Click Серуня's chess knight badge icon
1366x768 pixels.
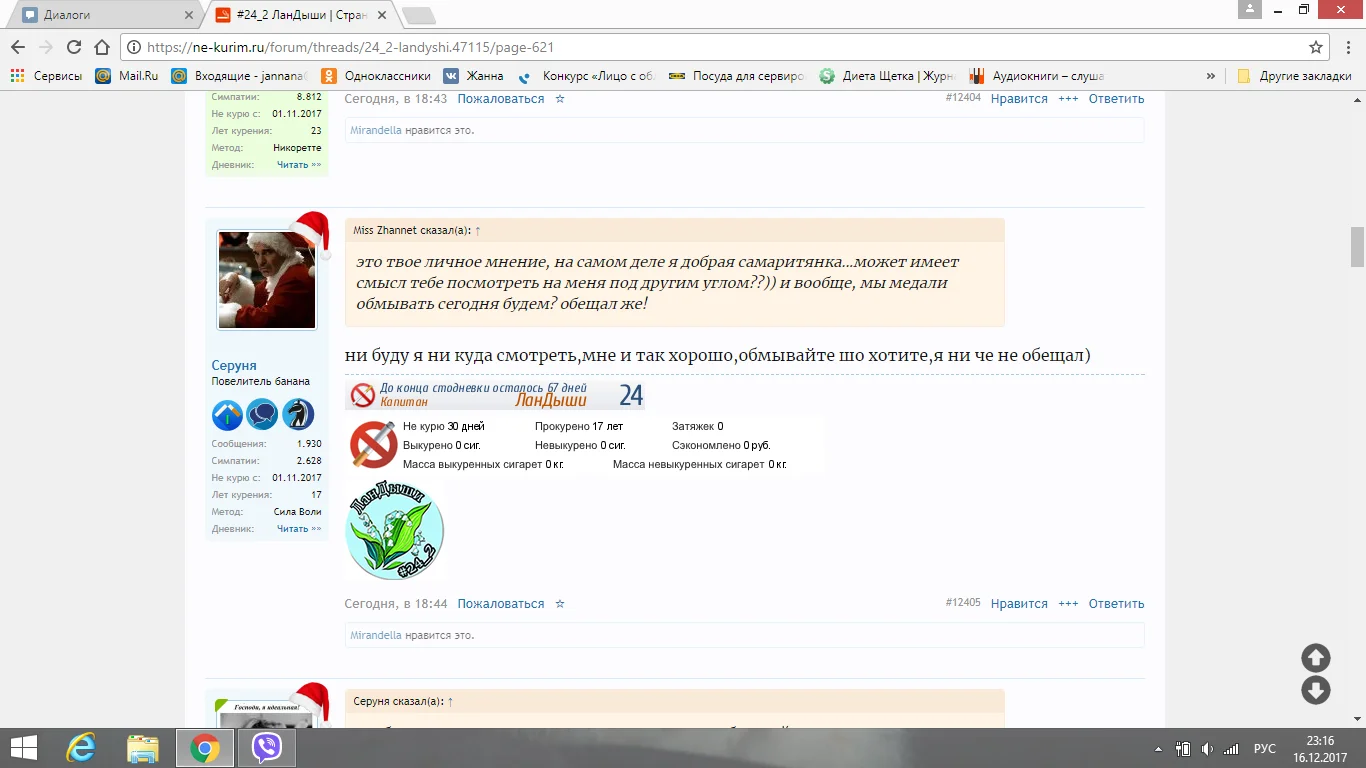pos(298,414)
